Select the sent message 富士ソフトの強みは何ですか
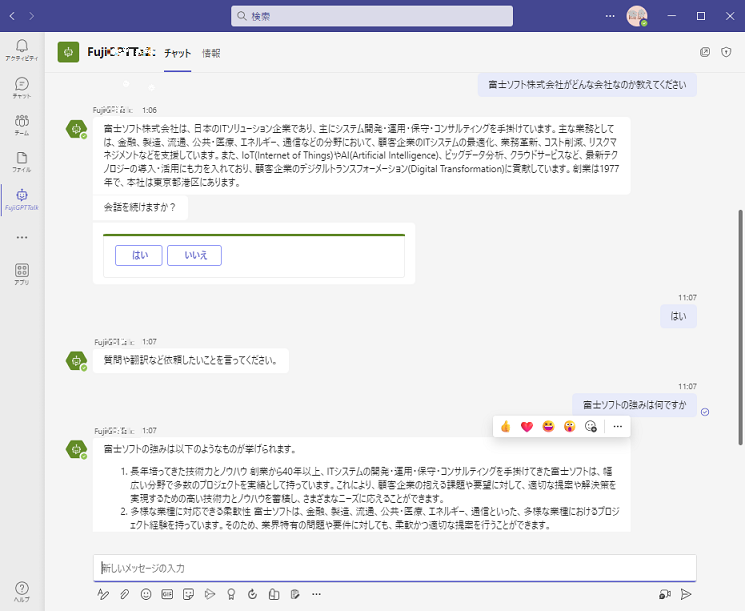The width and height of the screenshot is (745, 611). coord(634,405)
